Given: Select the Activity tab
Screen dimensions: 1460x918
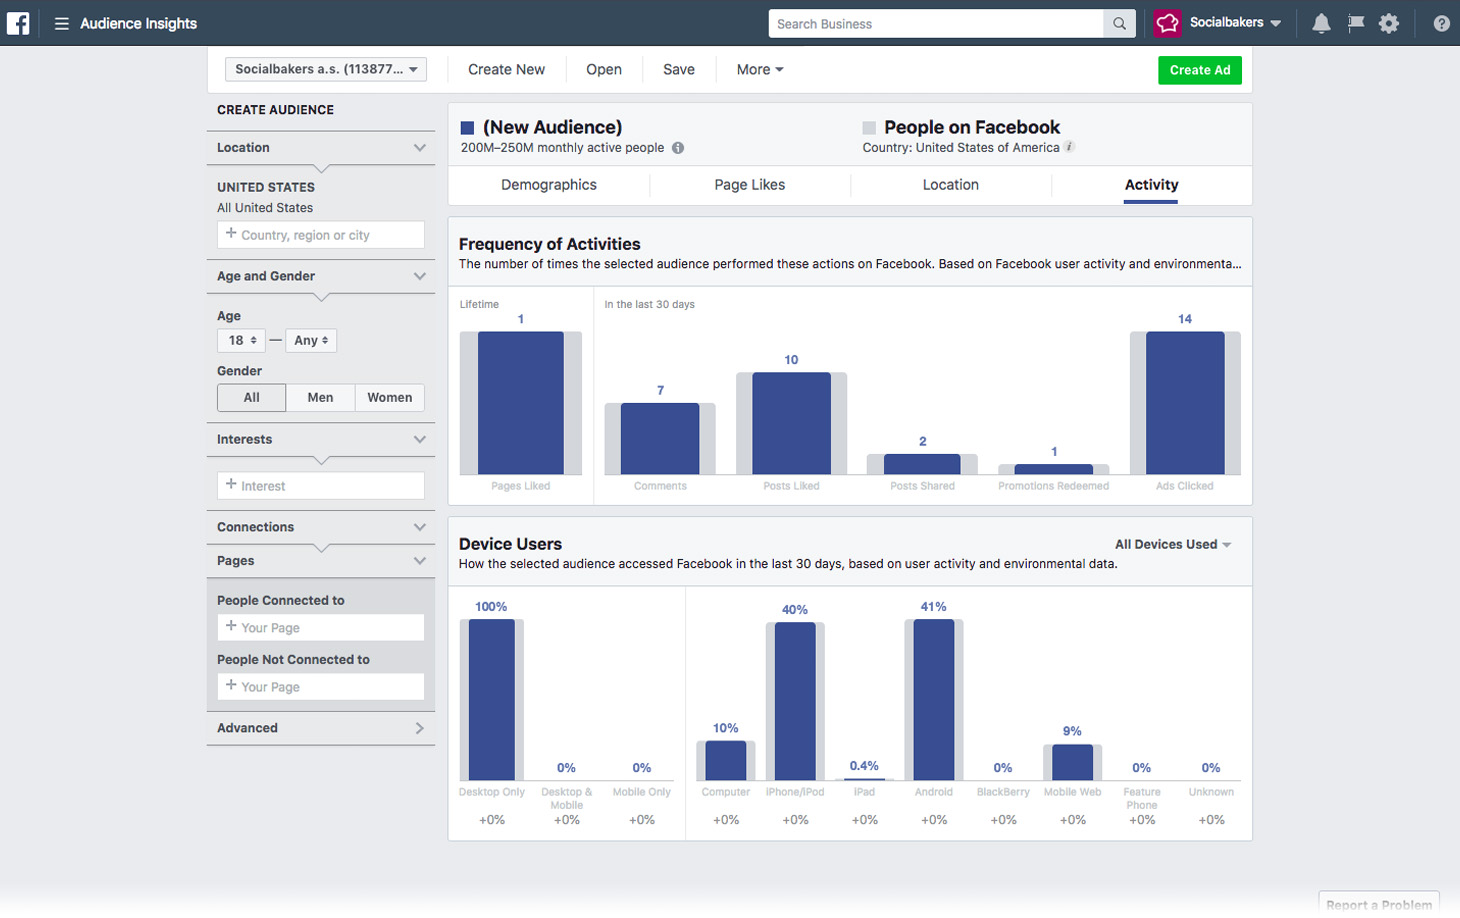Looking at the screenshot, I should tap(1151, 185).
